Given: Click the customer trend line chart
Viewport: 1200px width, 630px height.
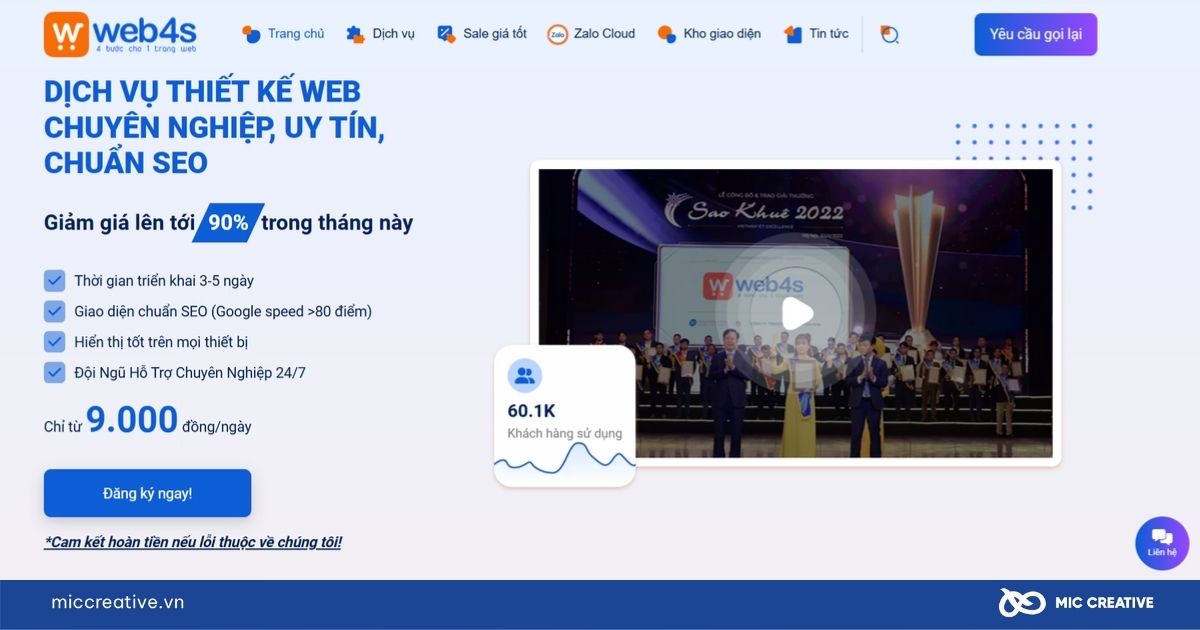Looking at the screenshot, I should point(565,460).
